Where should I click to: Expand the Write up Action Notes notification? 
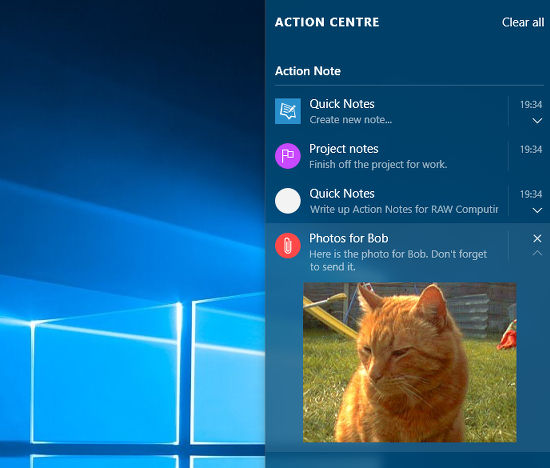click(x=537, y=210)
